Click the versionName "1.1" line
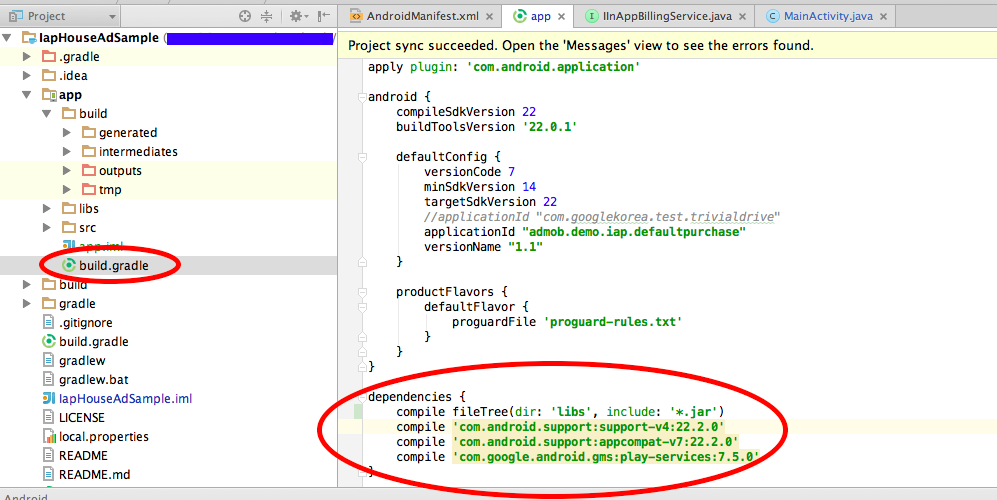 click(x=484, y=247)
